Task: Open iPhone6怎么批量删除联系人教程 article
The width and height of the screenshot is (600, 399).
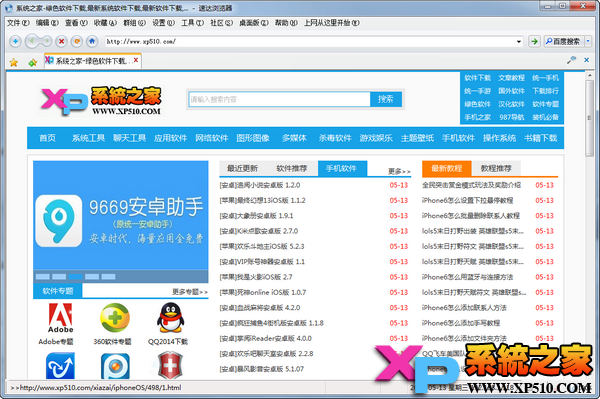Action: point(471,216)
